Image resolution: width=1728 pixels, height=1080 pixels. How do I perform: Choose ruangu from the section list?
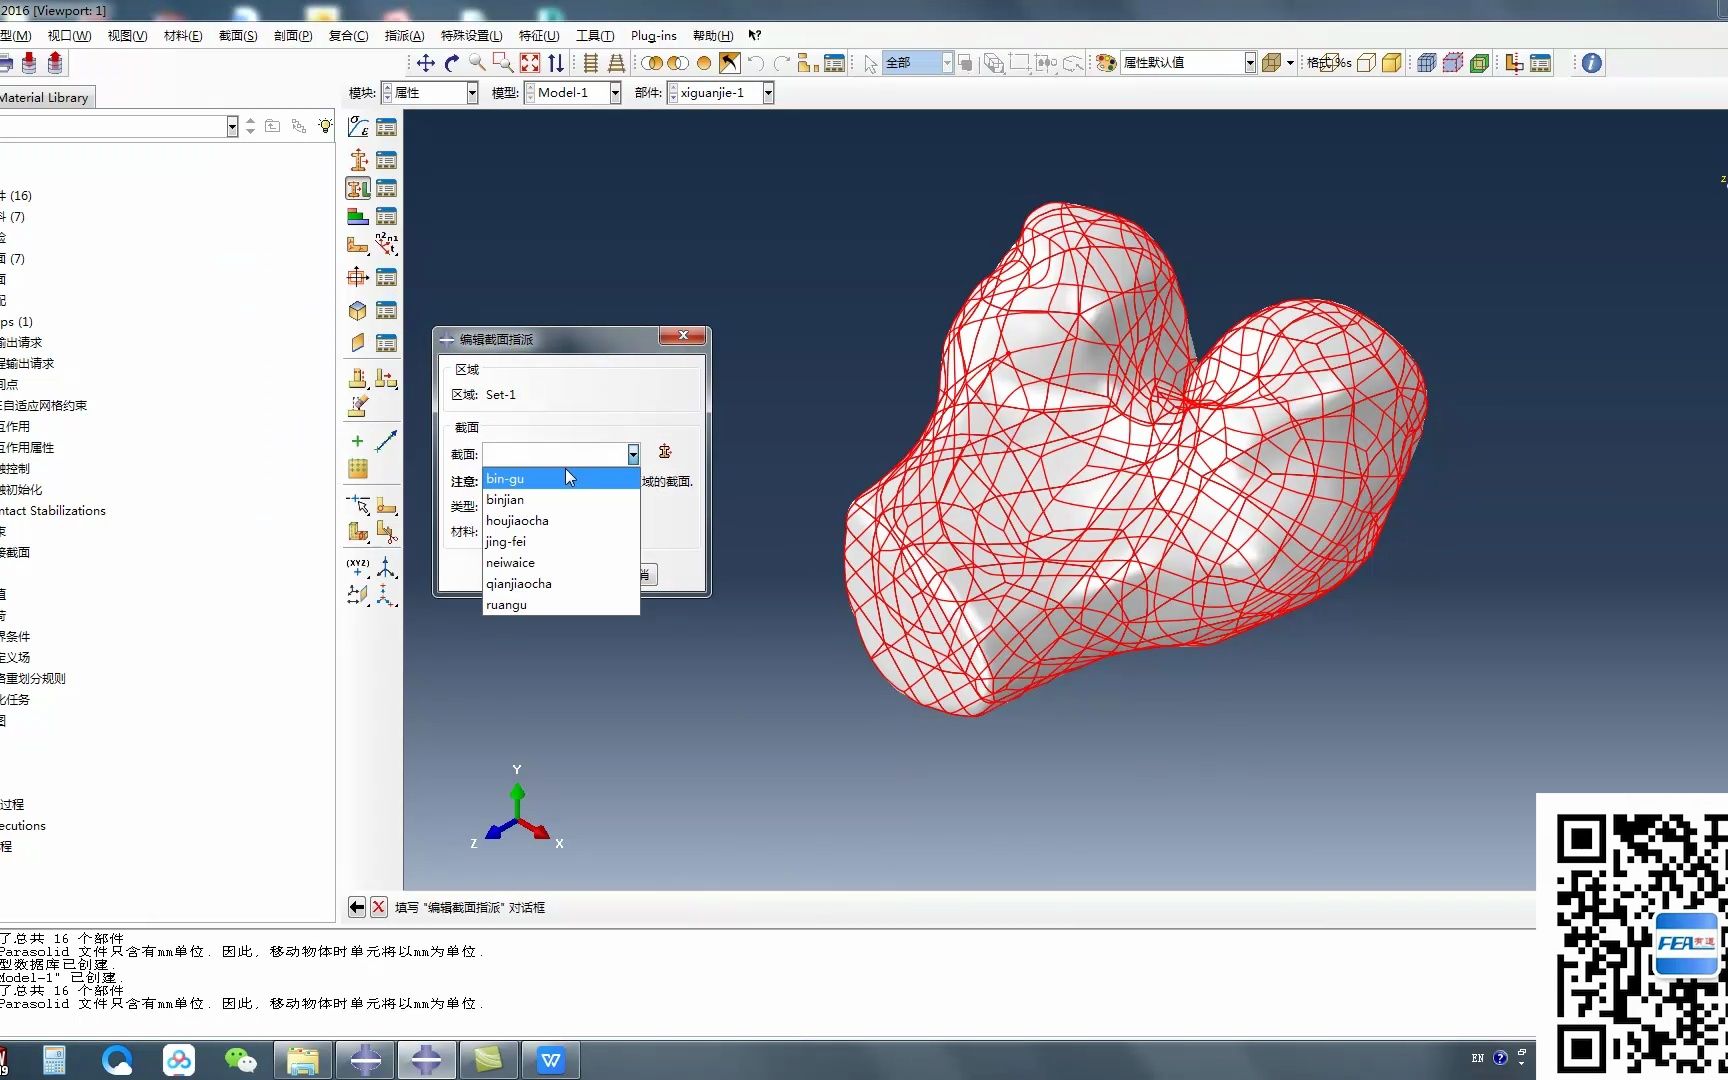point(560,605)
